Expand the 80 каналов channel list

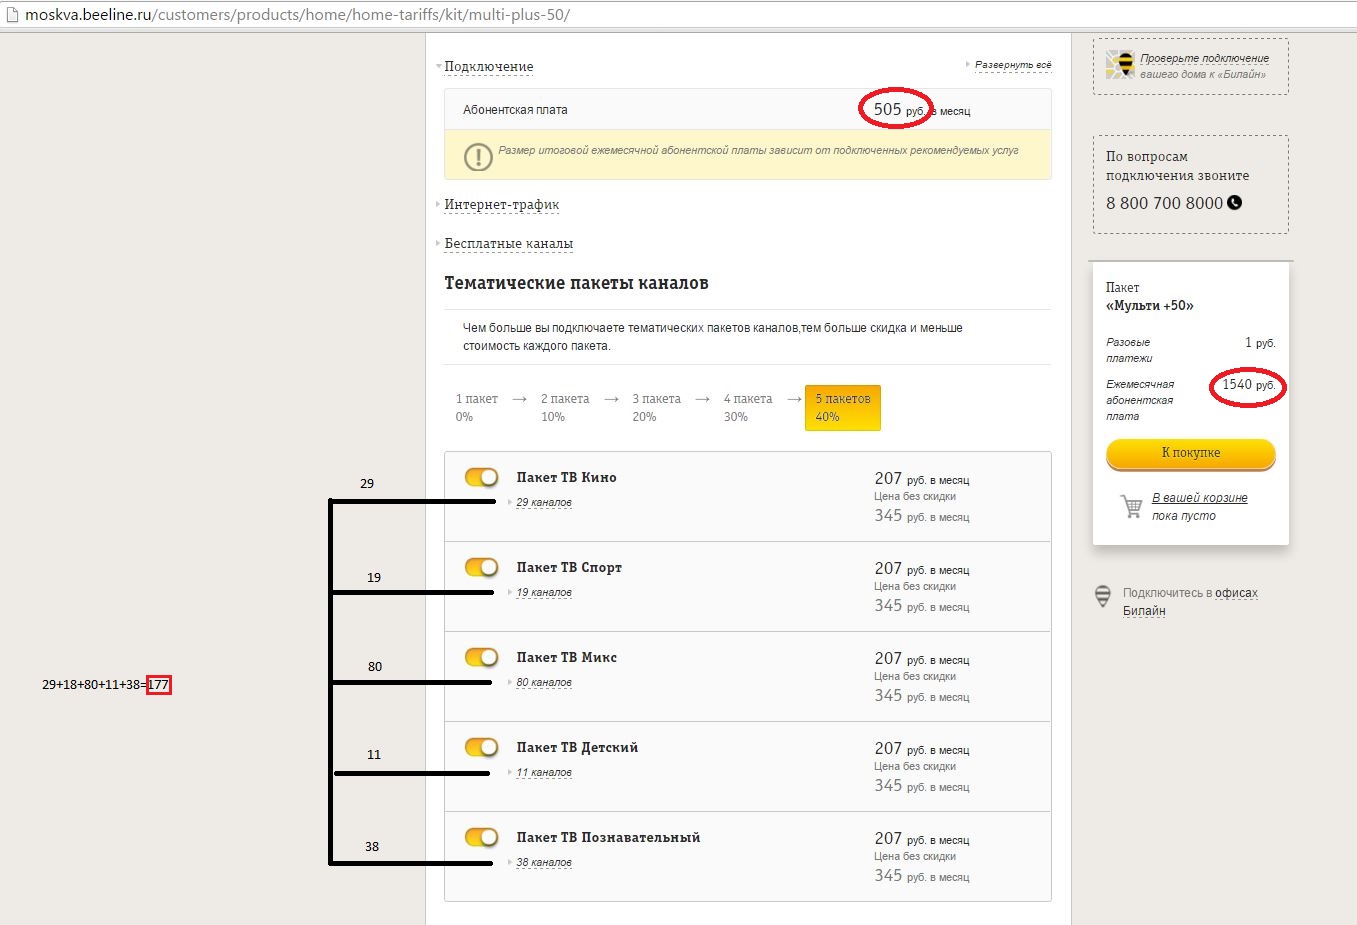click(544, 683)
